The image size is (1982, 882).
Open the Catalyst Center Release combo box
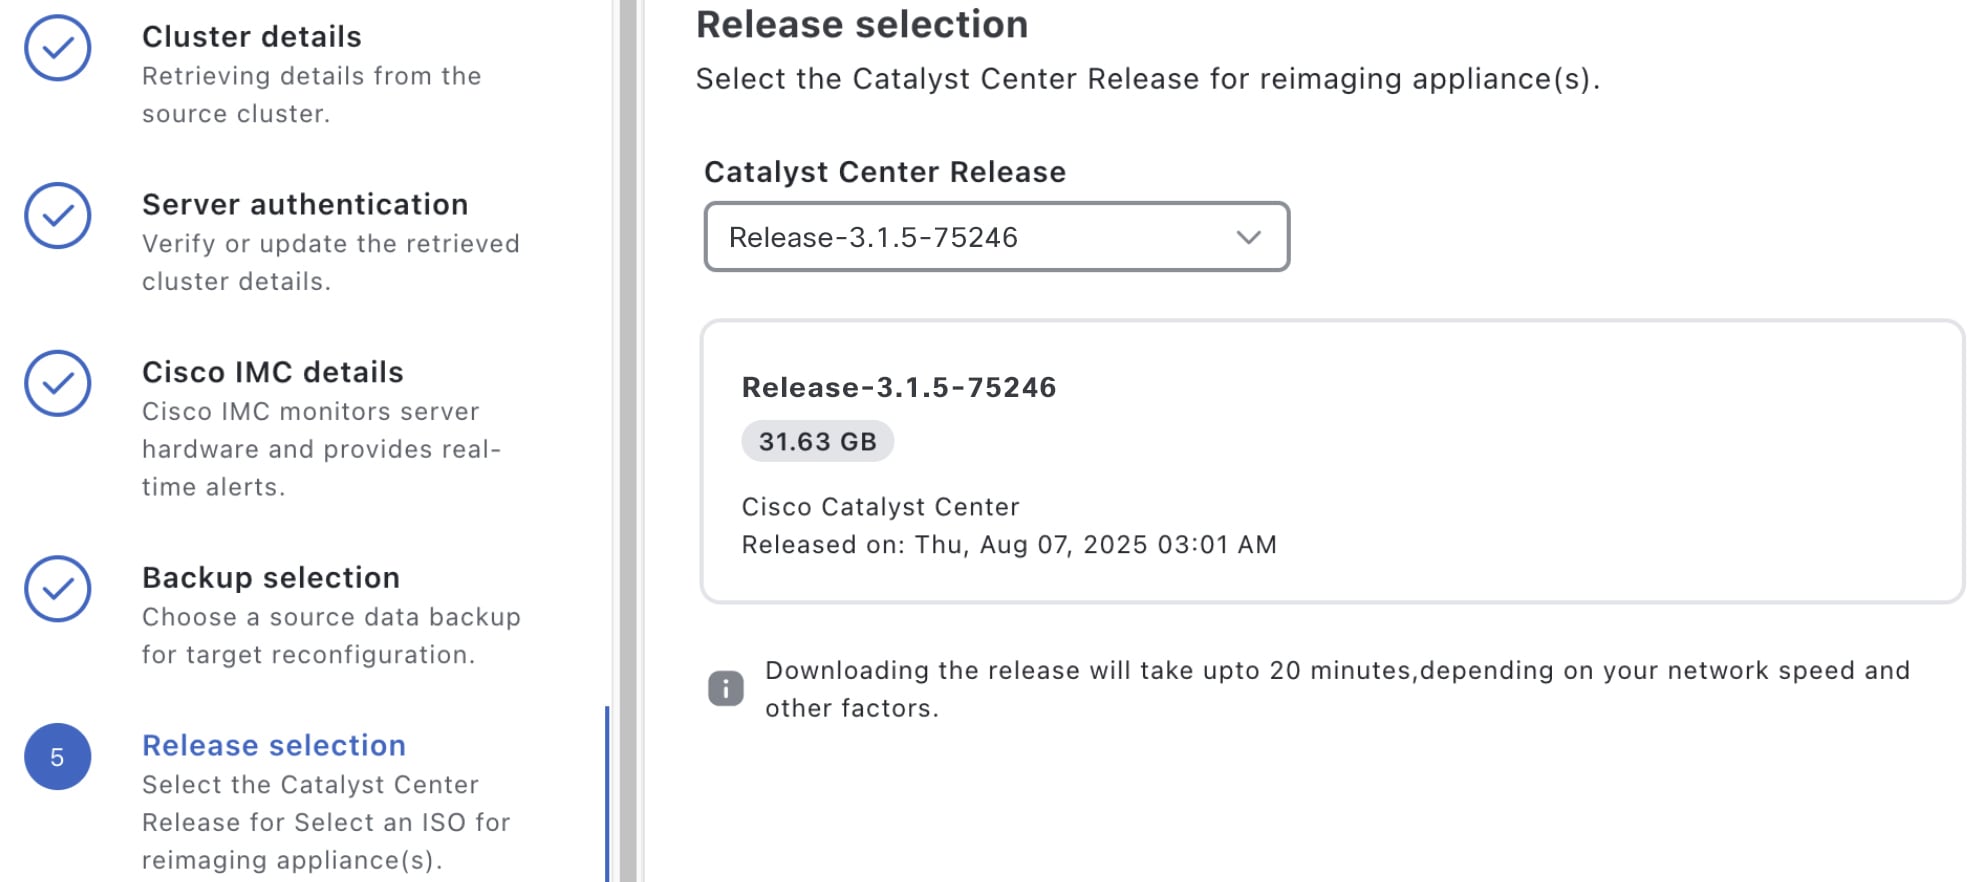click(x=996, y=237)
